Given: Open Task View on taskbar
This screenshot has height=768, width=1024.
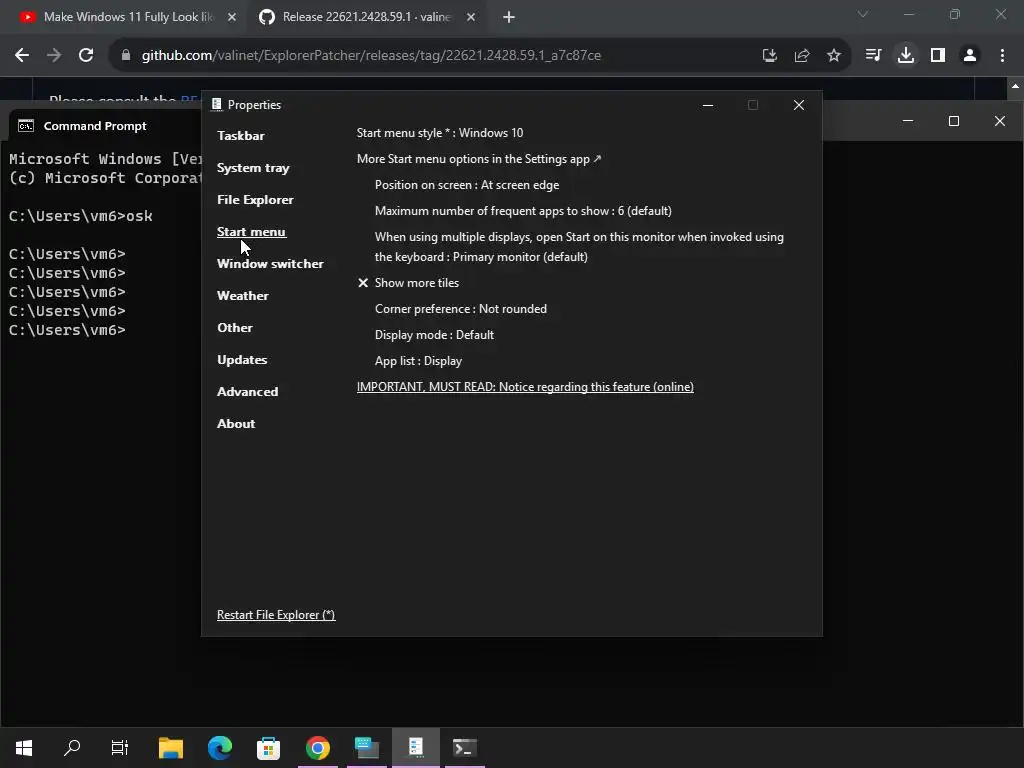Looking at the screenshot, I should tap(120, 748).
